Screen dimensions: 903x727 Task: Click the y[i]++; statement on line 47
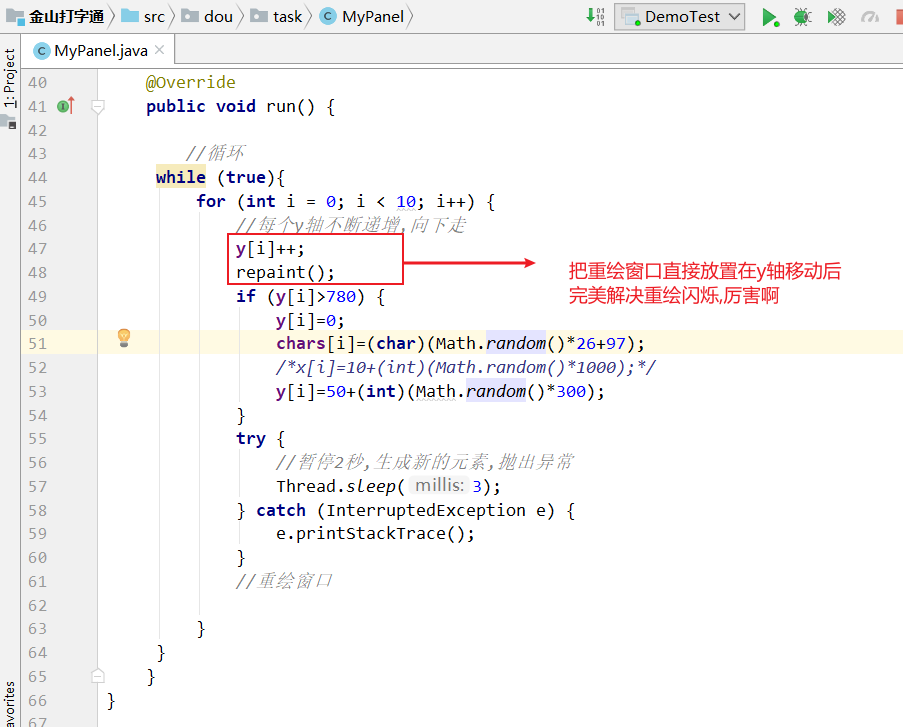(x=270, y=249)
